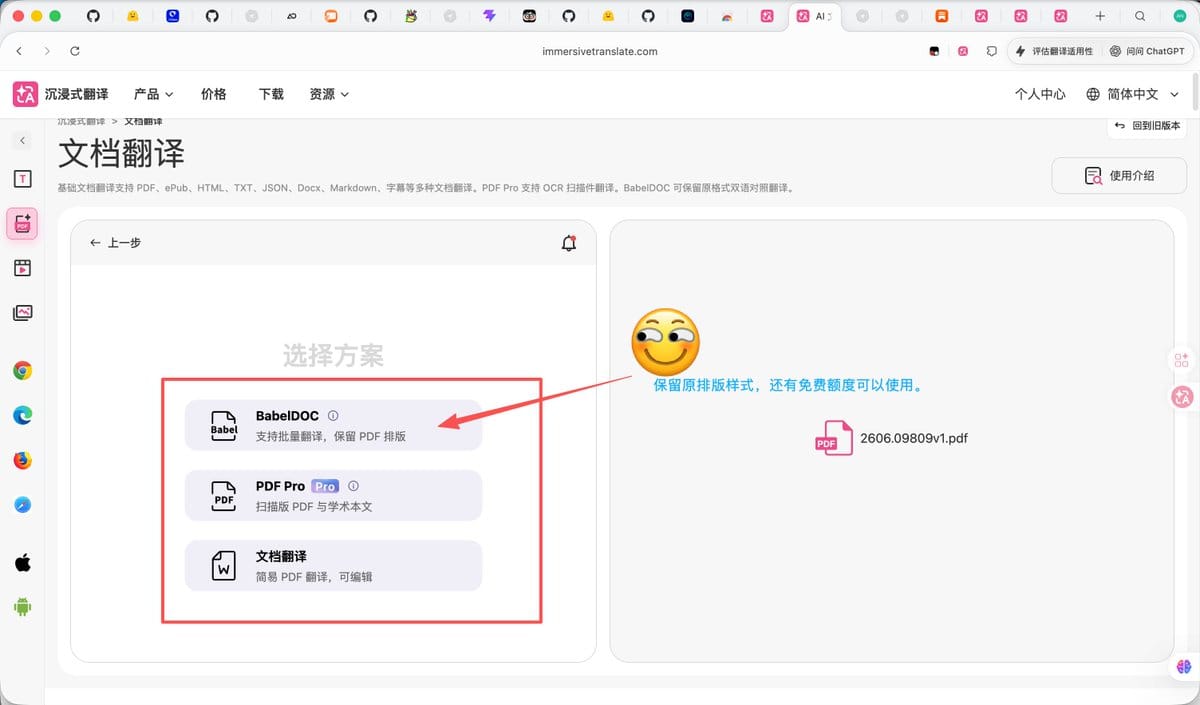Switch to the rainbow icon browser tab
1200x705 pixels.
pyautogui.click(x=727, y=16)
